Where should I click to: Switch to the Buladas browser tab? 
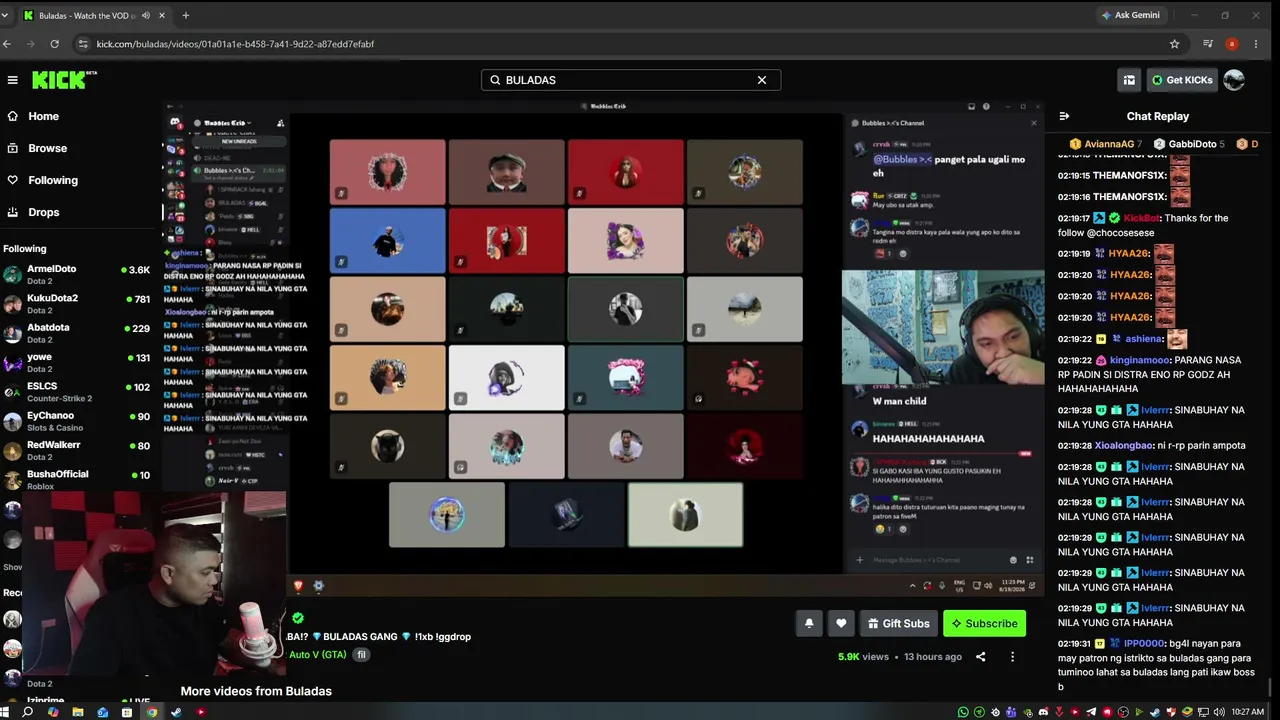pyautogui.click(x=94, y=15)
